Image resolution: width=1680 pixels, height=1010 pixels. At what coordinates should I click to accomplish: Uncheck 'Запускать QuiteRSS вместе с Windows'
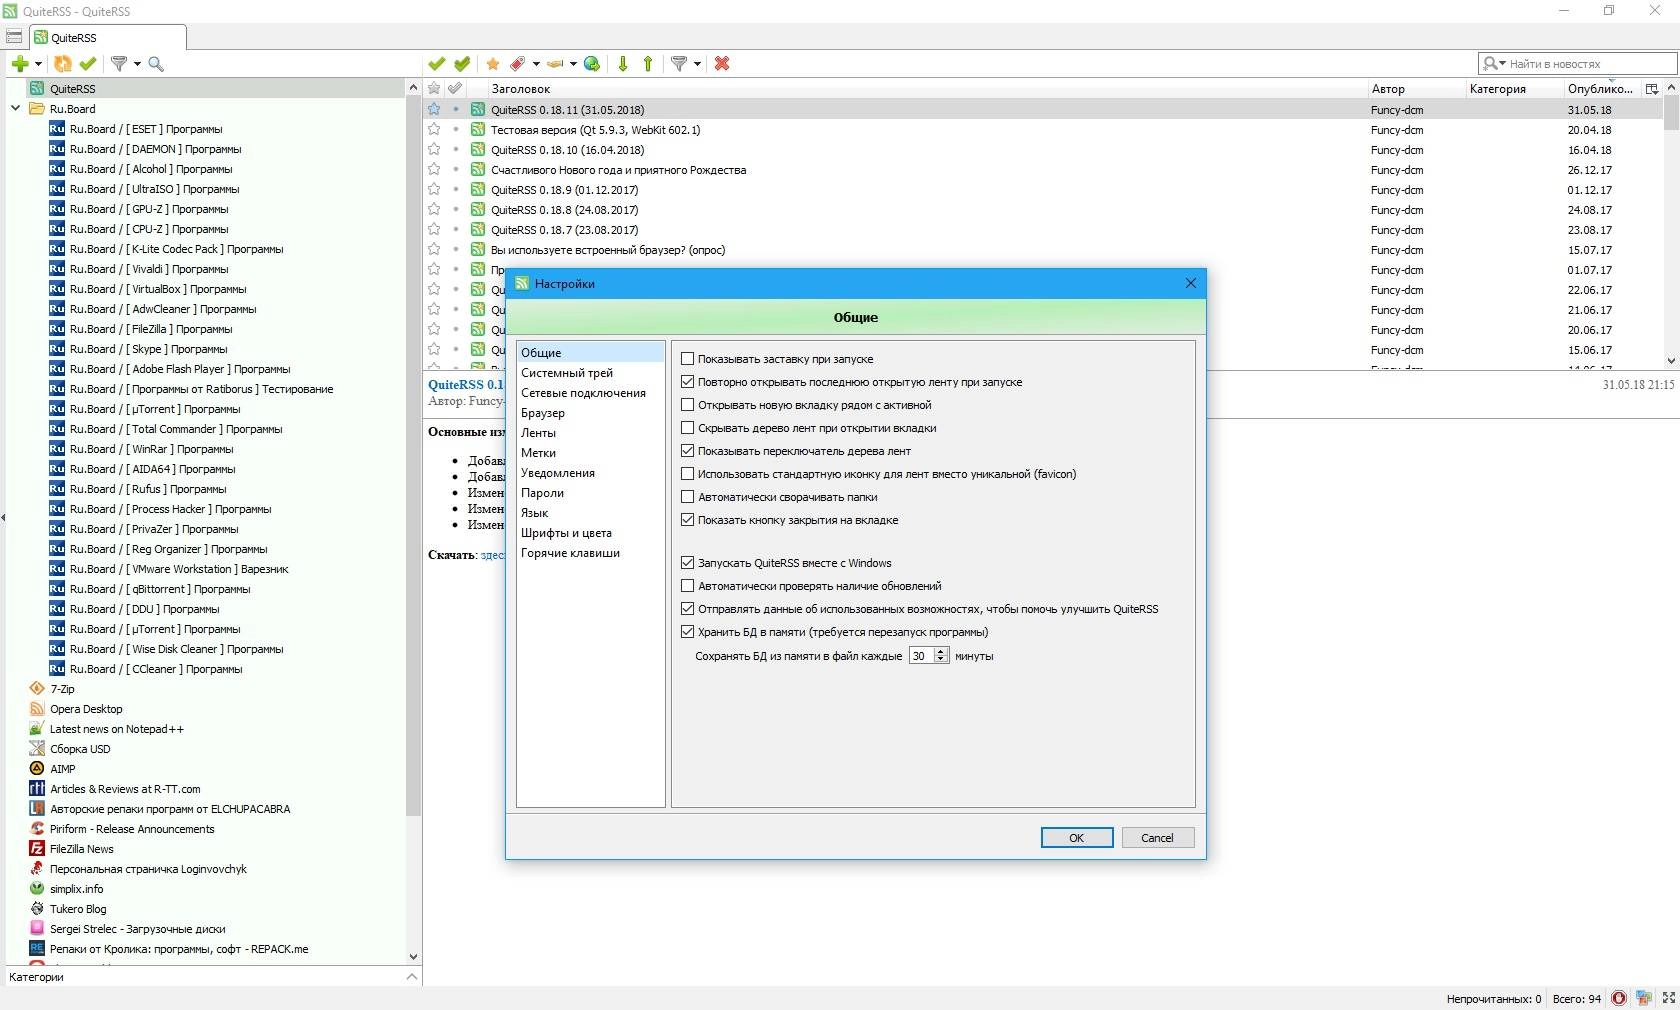(687, 563)
